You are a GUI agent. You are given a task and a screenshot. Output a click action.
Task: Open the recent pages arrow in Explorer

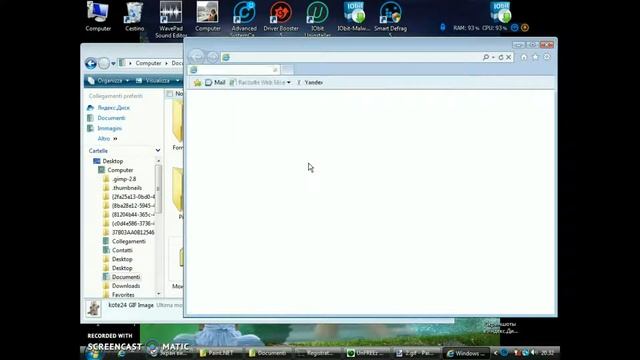pyautogui.click(x=113, y=64)
